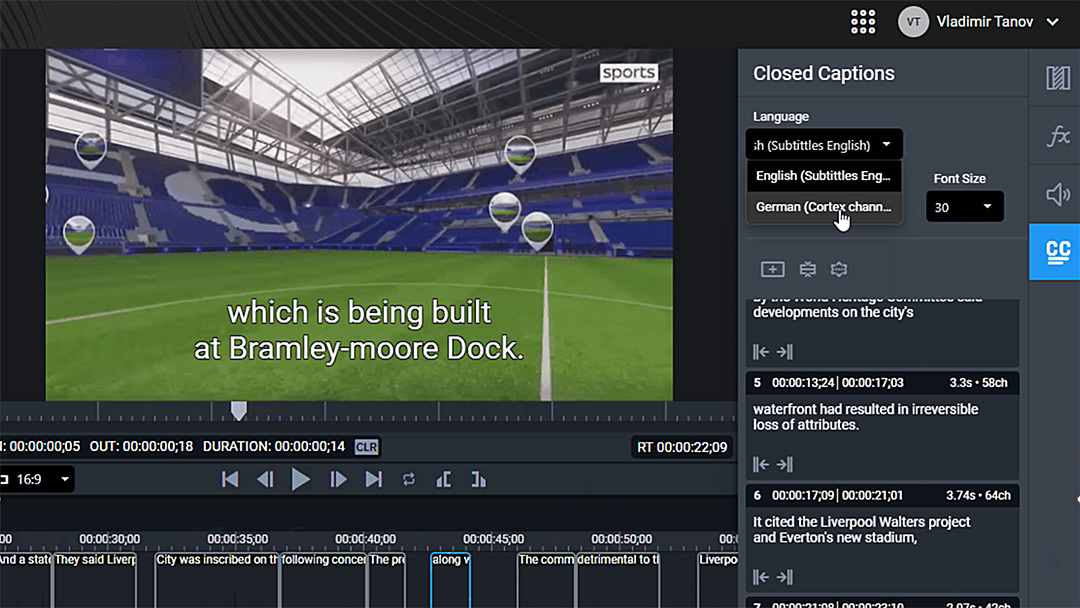Click the mark-out bracket icon in the playback bar
Viewport: 1080px width, 608px height.
coord(478,480)
